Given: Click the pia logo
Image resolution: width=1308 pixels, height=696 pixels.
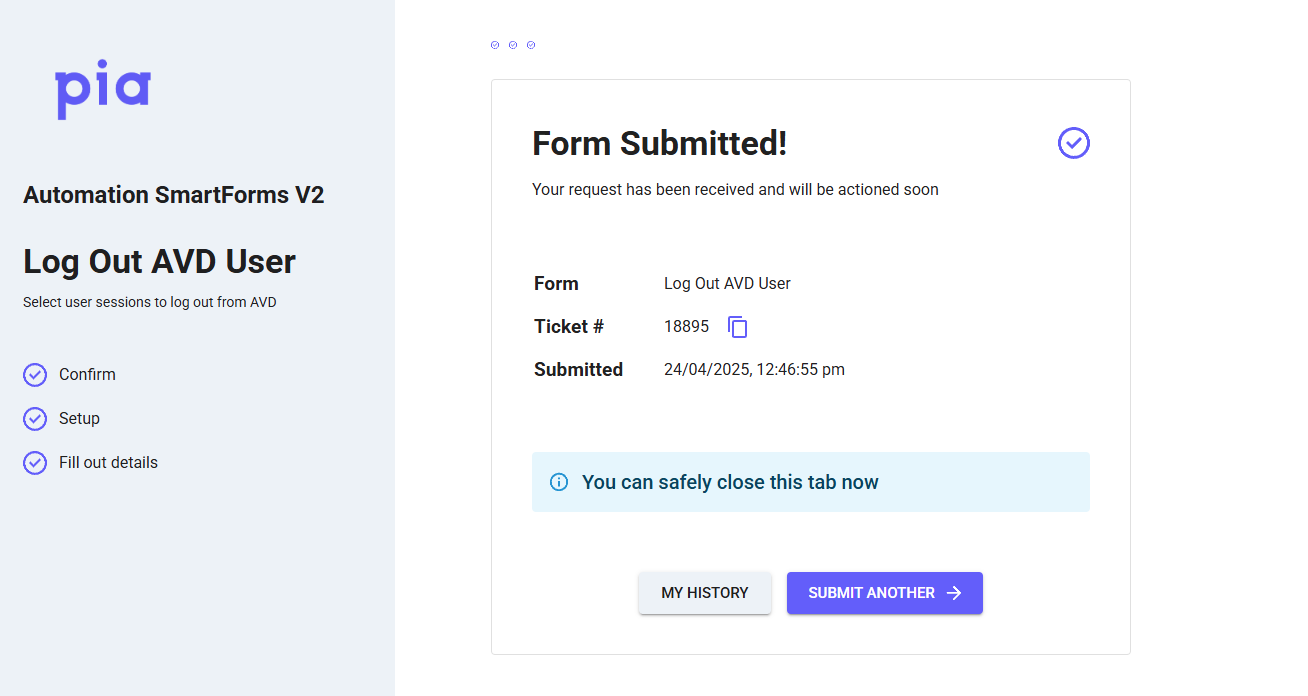Looking at the screenshot, I should click(x=103, y=91).
